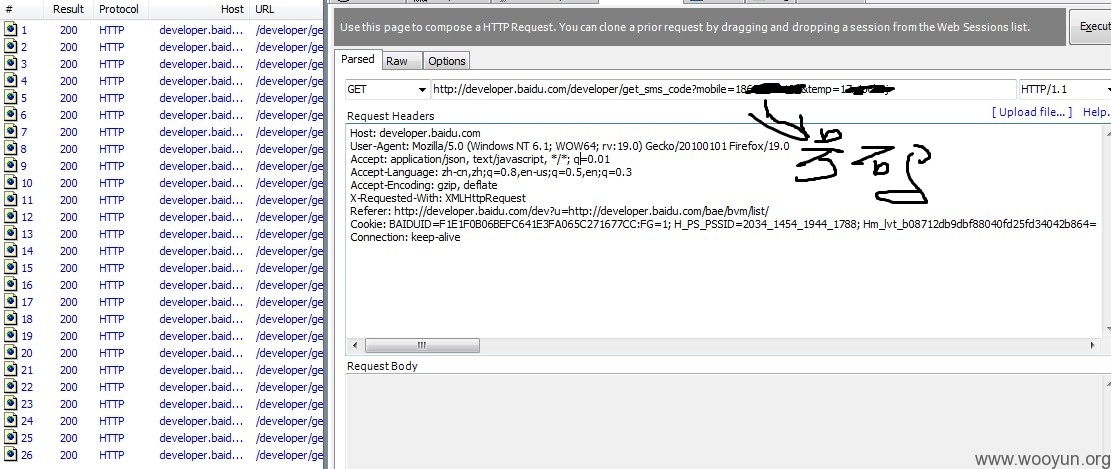Viewport: 1111px width, 469px height.
Task: Click the Request Headers scroll-right arrow
Action: [1093, 345]
